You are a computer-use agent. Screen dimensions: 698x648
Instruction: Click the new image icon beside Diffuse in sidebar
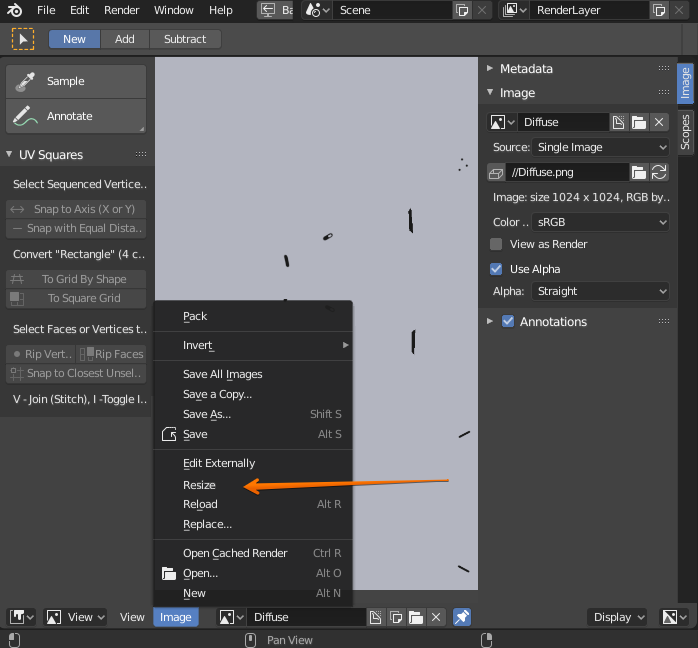coord(618,122)
